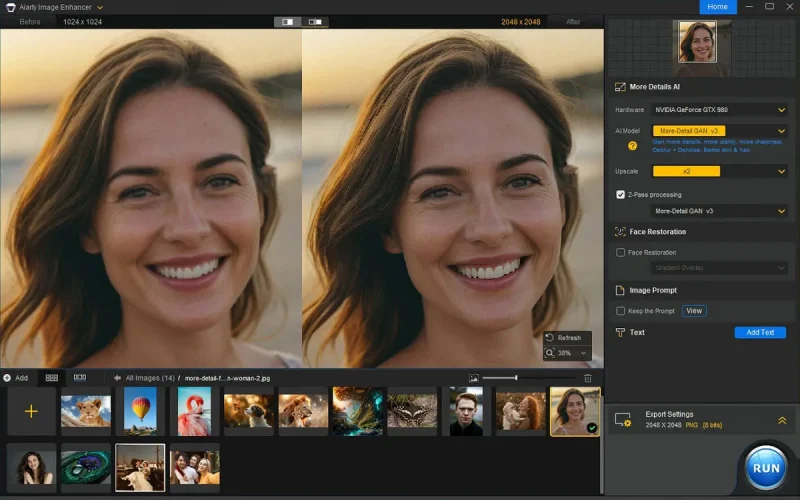Switch to split before/after view mode
This screenshot has height=500, width=800.
point(288,22)
